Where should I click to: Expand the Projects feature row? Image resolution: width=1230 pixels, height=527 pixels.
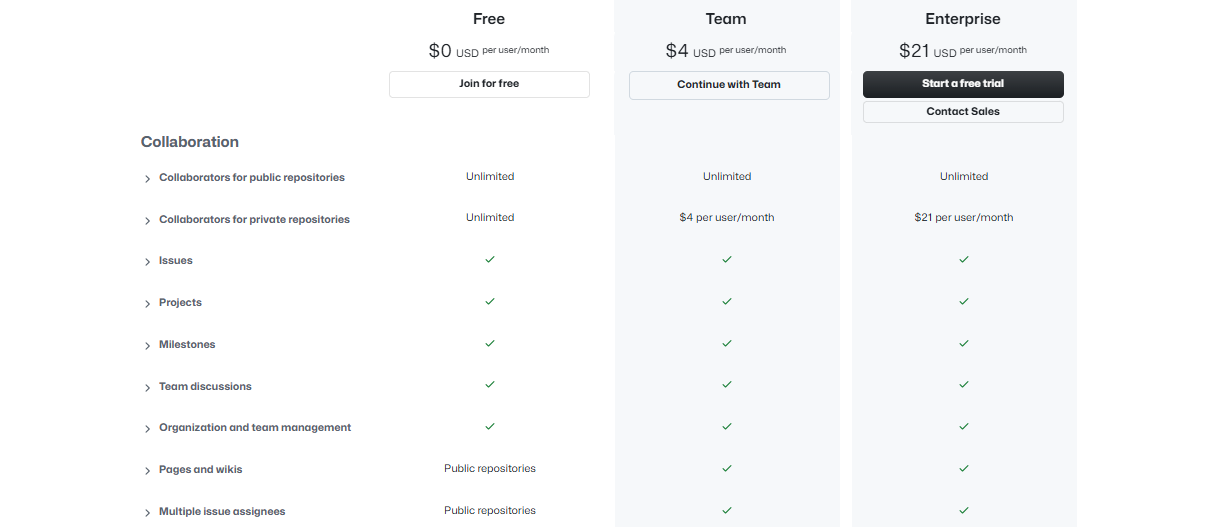tap(147, 304)
